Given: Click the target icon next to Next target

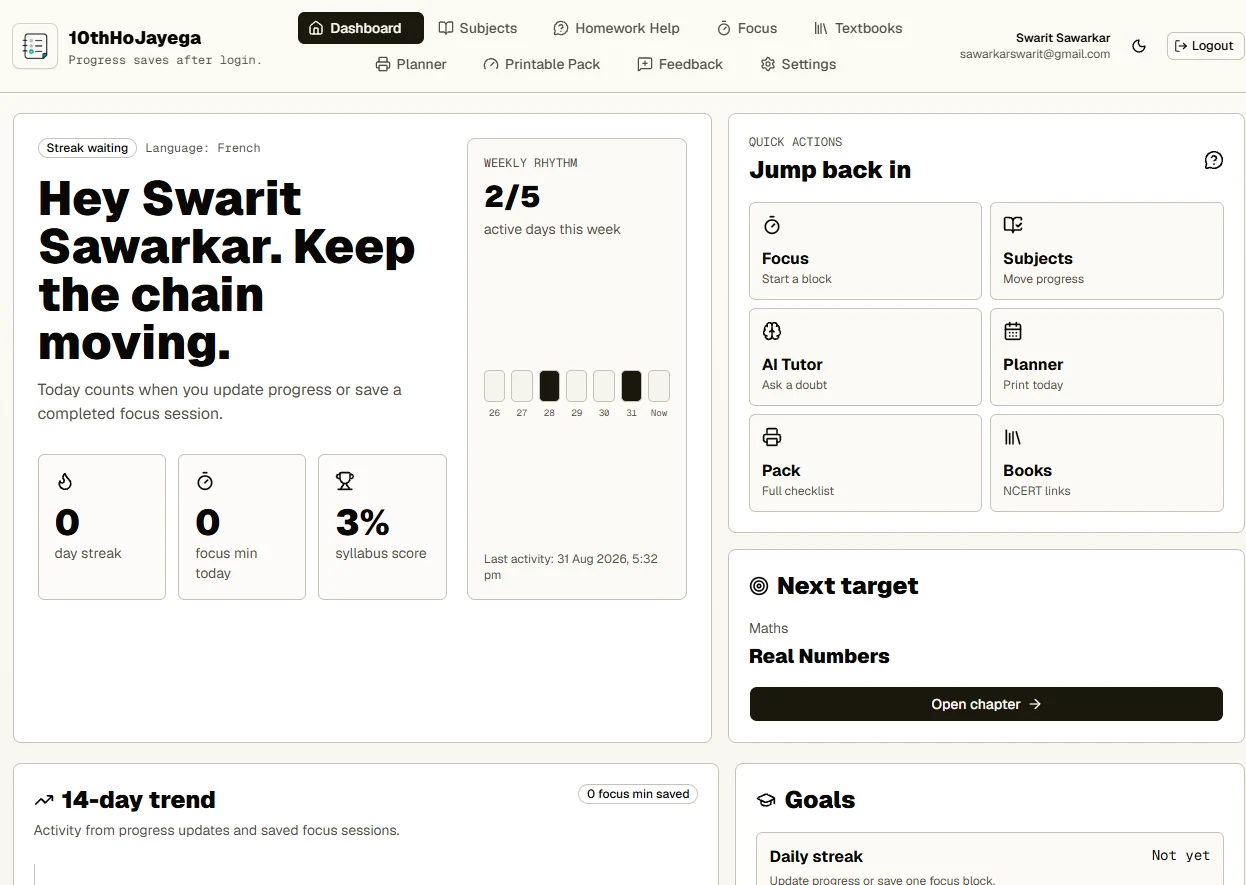Looking at the screenshot, I should click(x=759, y=586).
